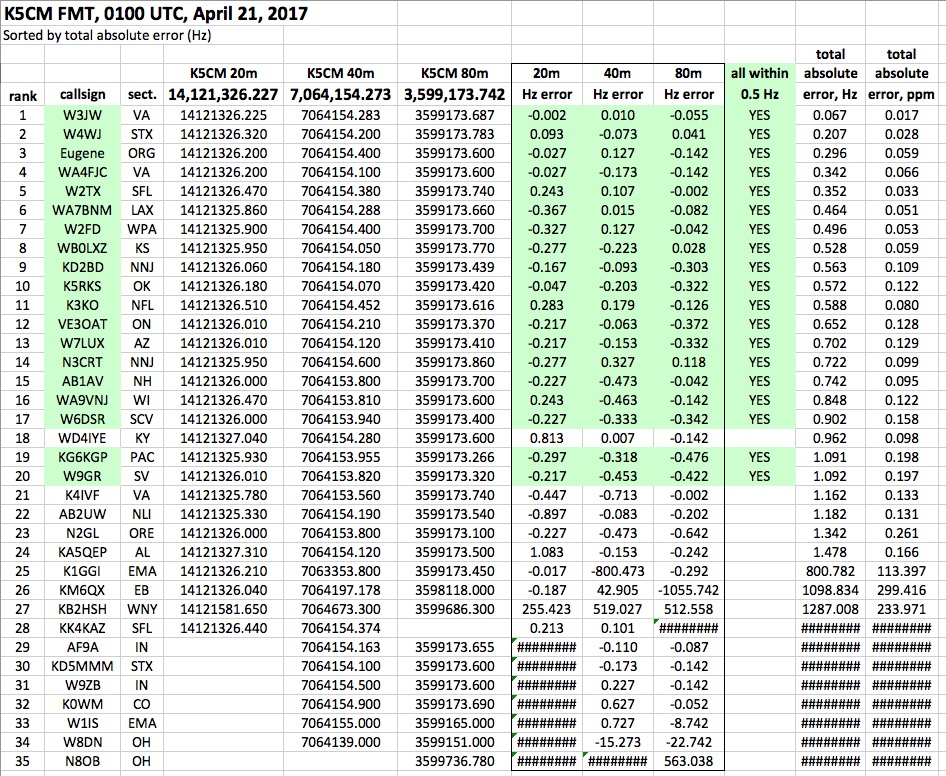Click the ######## 80m error cell for KK4KAZ
This screenshot has height=776, width=946.
[688, 628]
